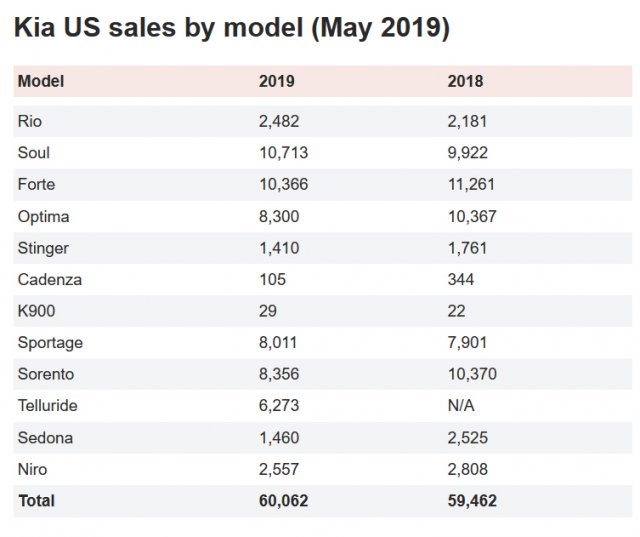Select the Sportage row label
640x537 pixels.
(x=50, y=343)
